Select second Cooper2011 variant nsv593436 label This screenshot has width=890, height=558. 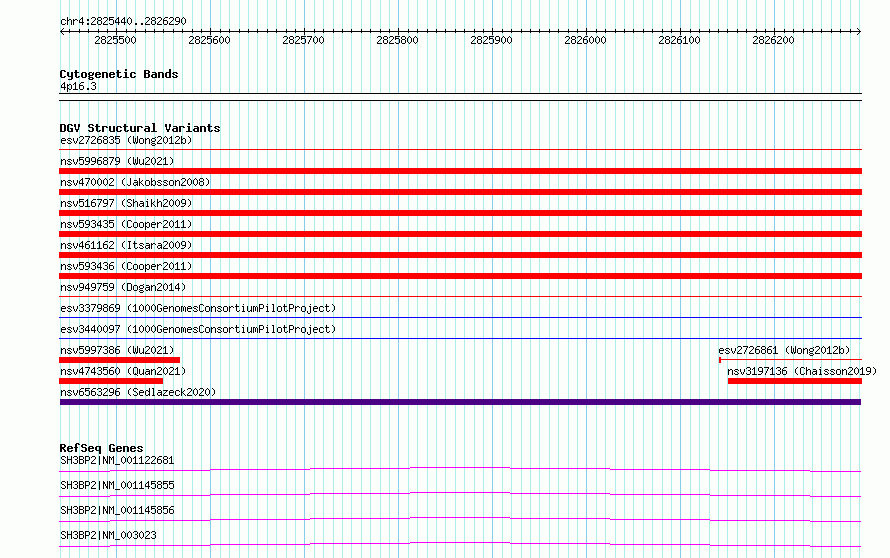(x=126, y=266)
